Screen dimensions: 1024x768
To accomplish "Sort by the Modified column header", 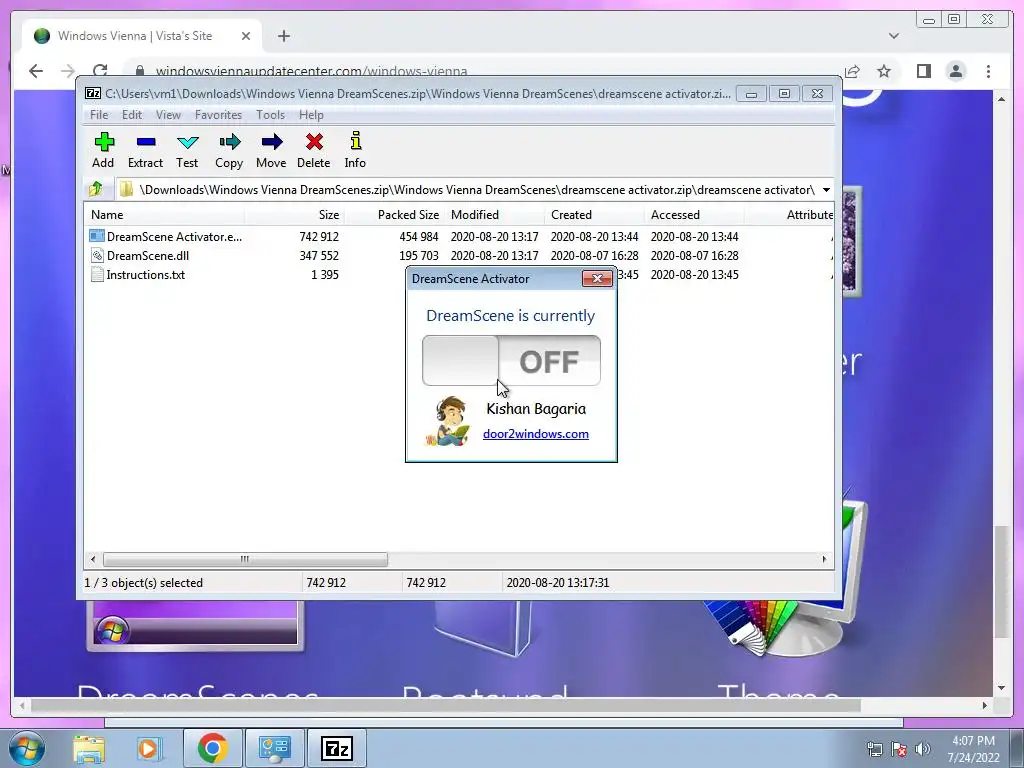I will click(x=494, y=214).
